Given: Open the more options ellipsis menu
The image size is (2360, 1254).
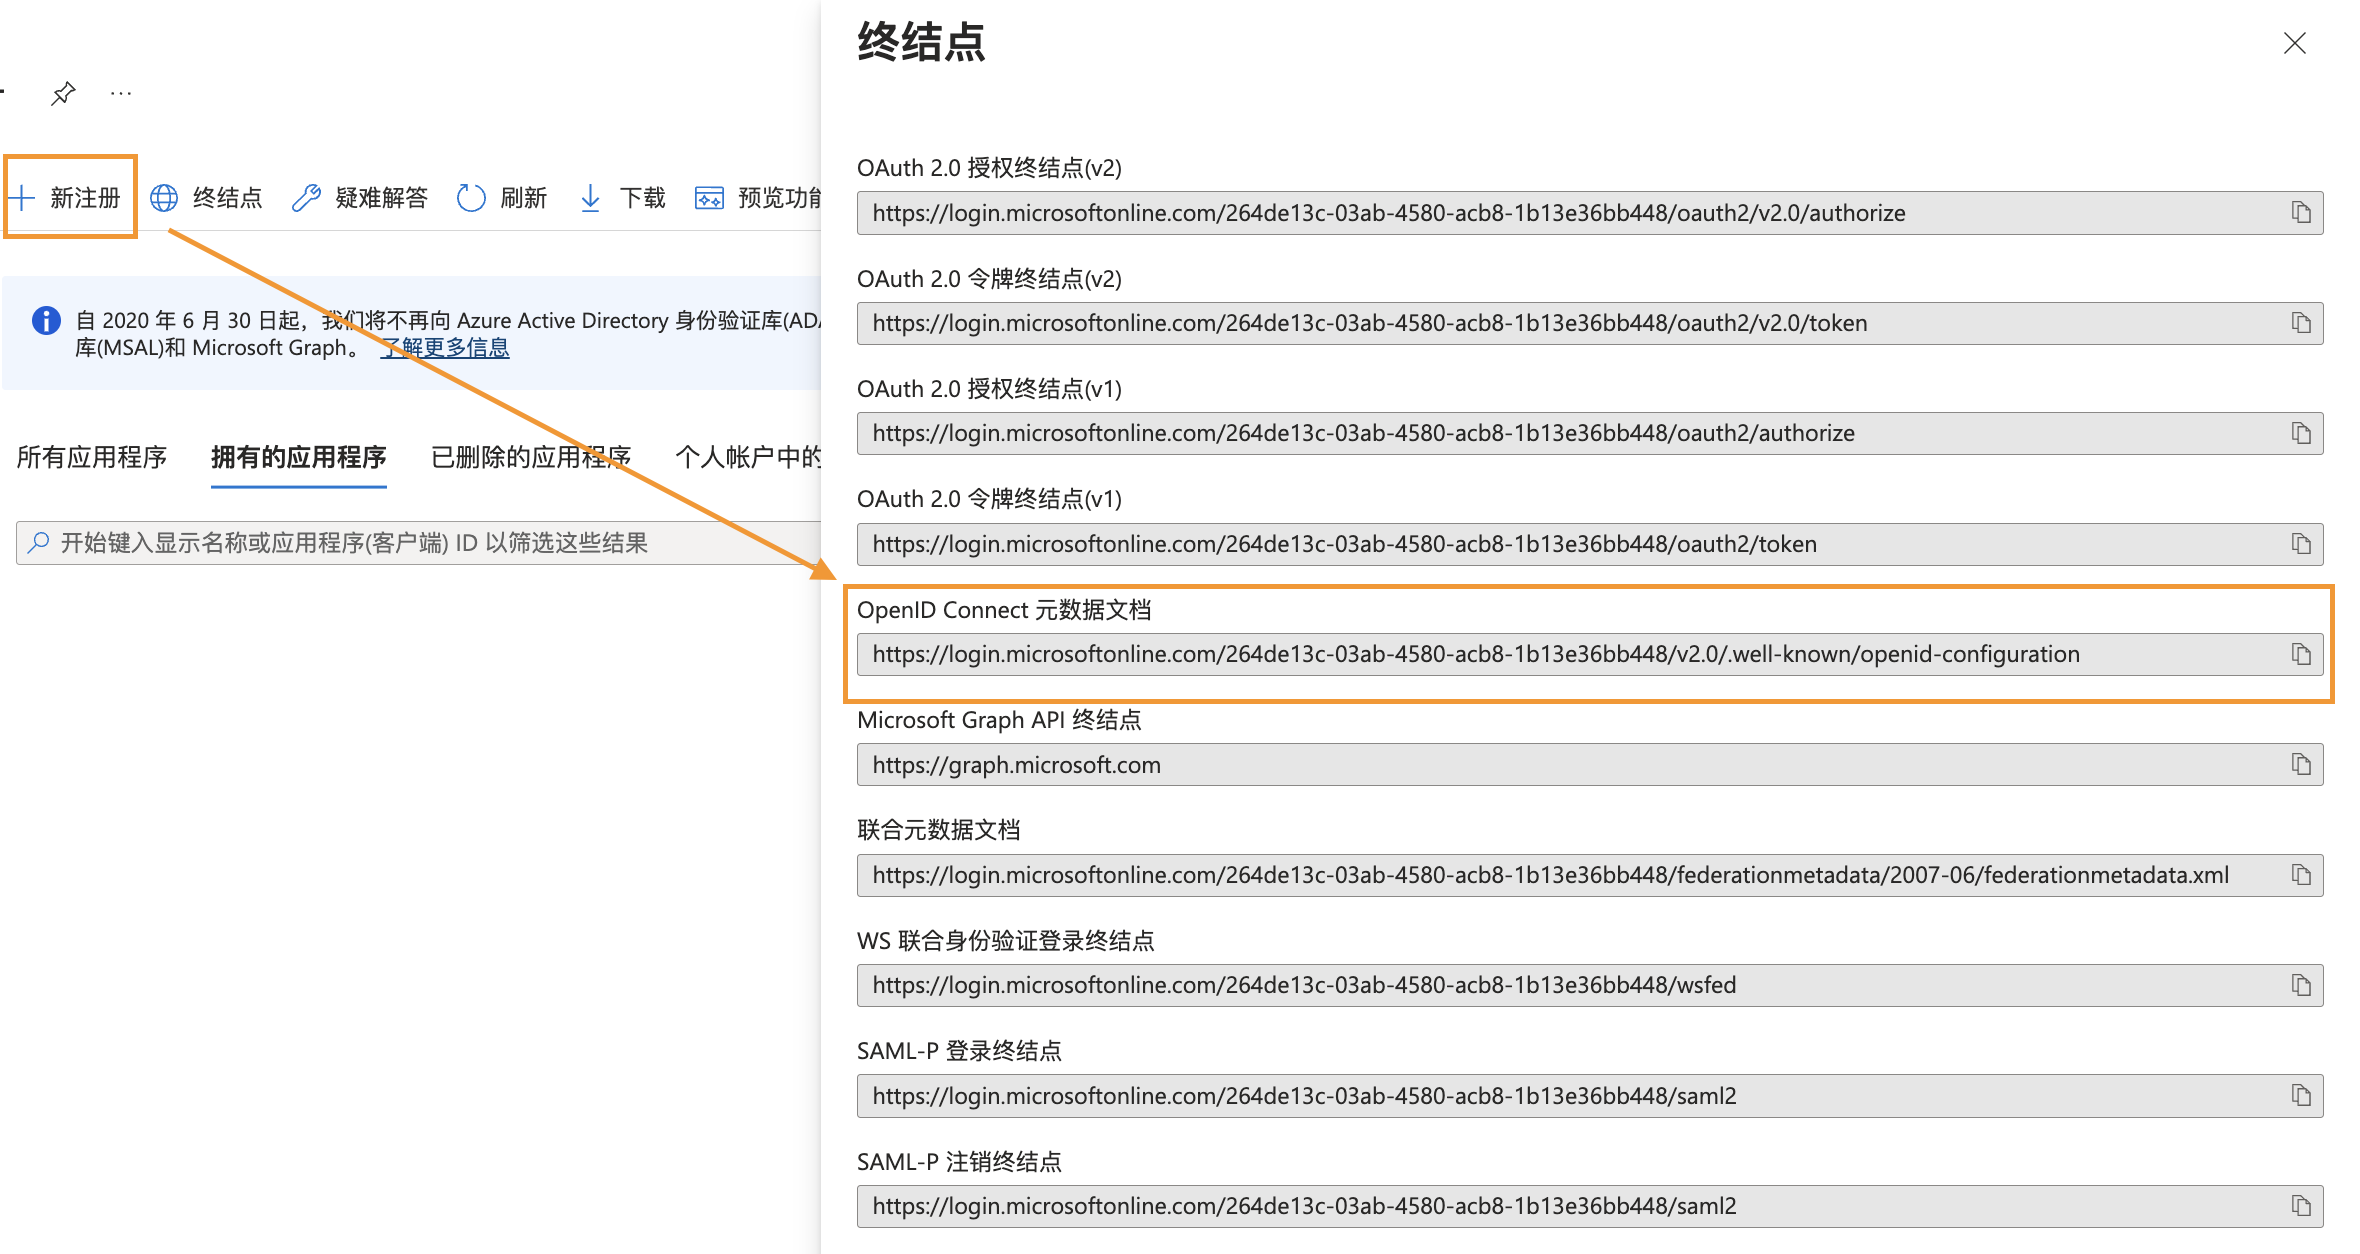Looking at the screenshot, I should [x=121, y=93].
